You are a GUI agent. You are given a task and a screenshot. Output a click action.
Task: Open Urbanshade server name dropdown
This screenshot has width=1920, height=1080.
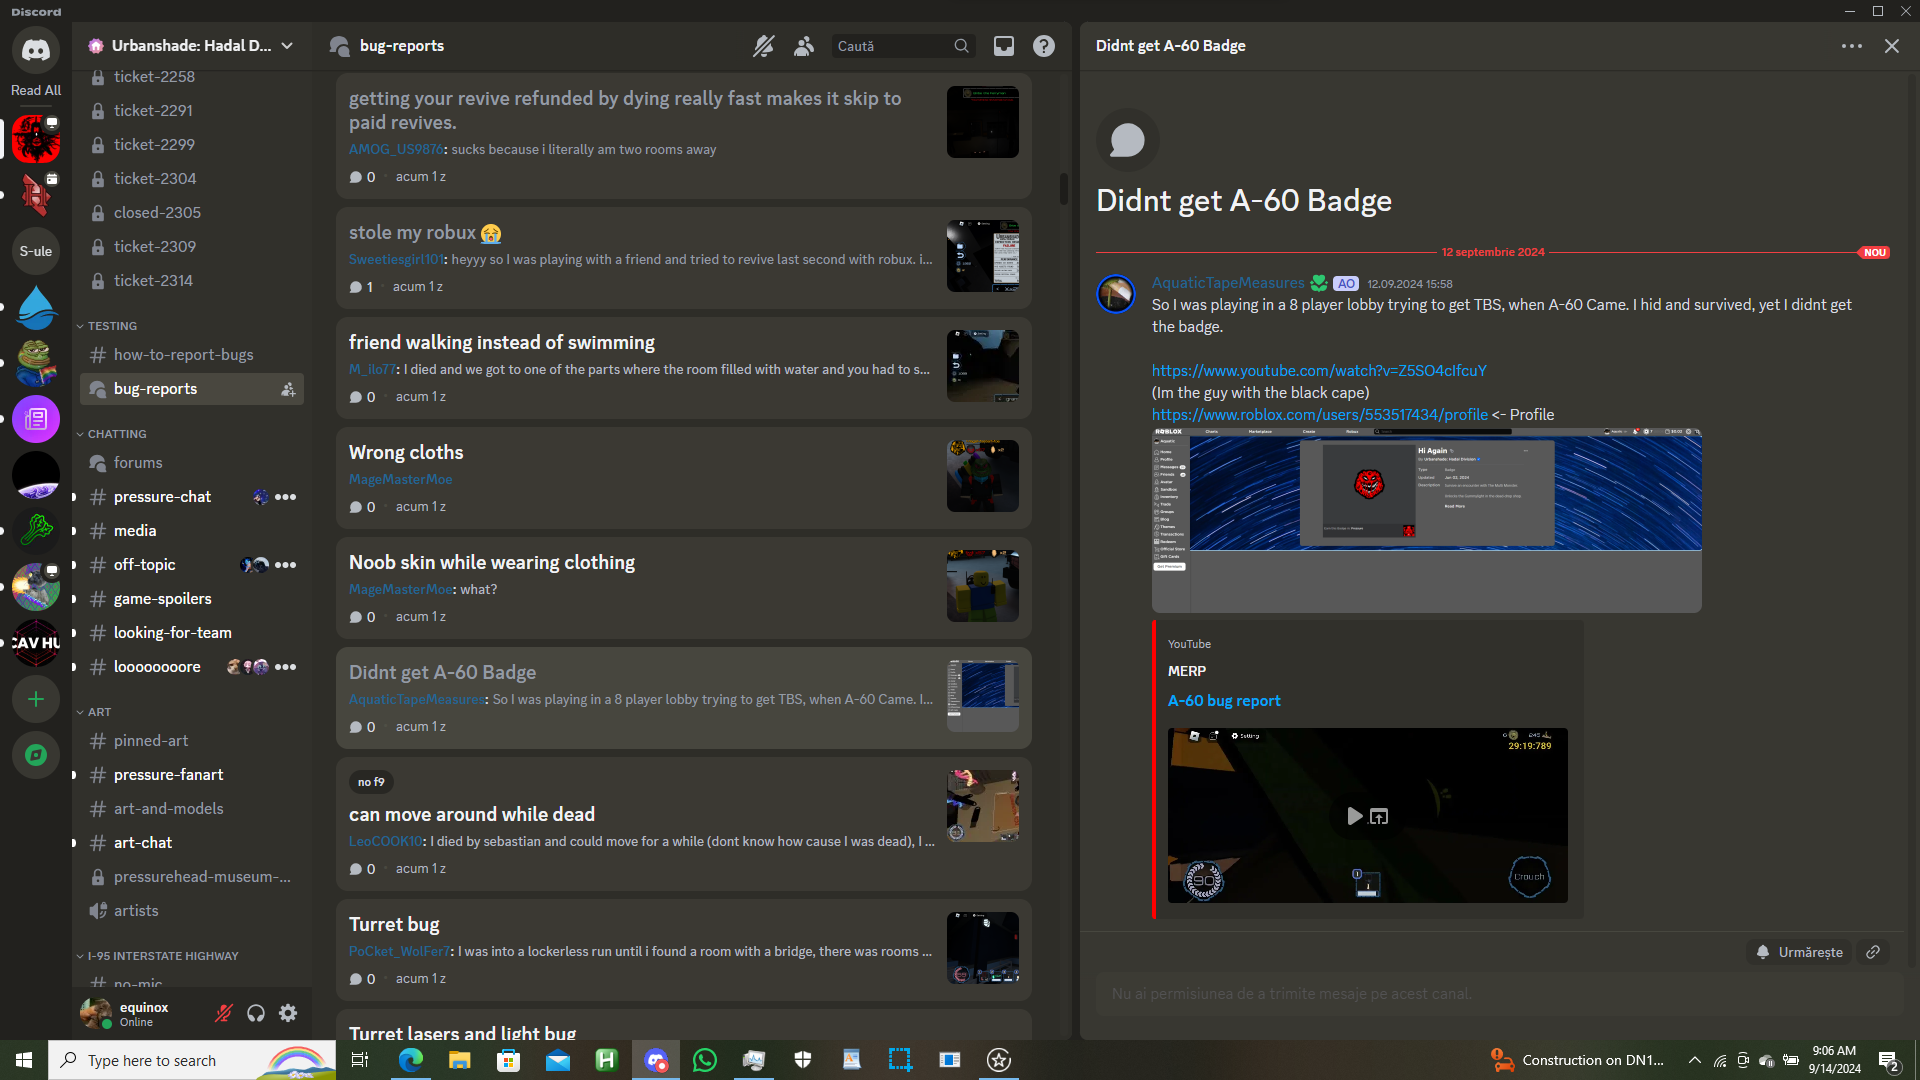click(x=192, y=46)
